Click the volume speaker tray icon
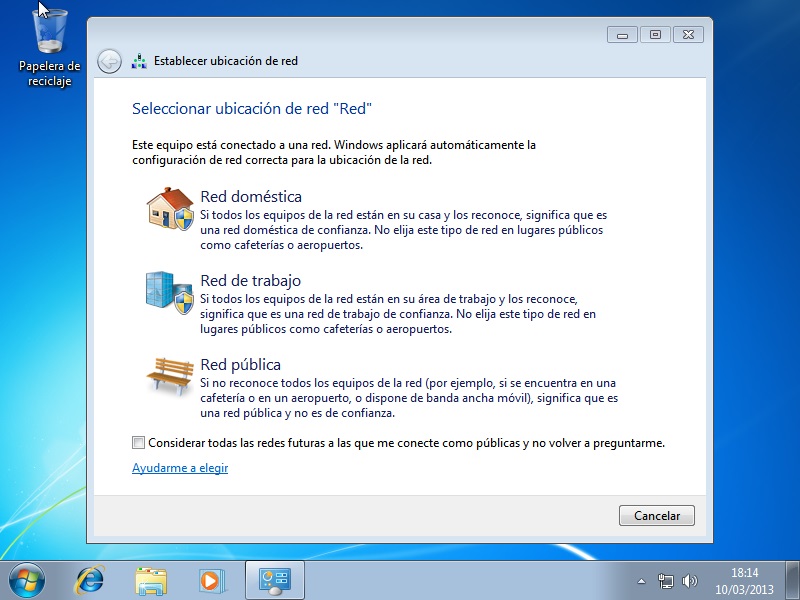This screenshot has width=800, height=600. point(689,581)
